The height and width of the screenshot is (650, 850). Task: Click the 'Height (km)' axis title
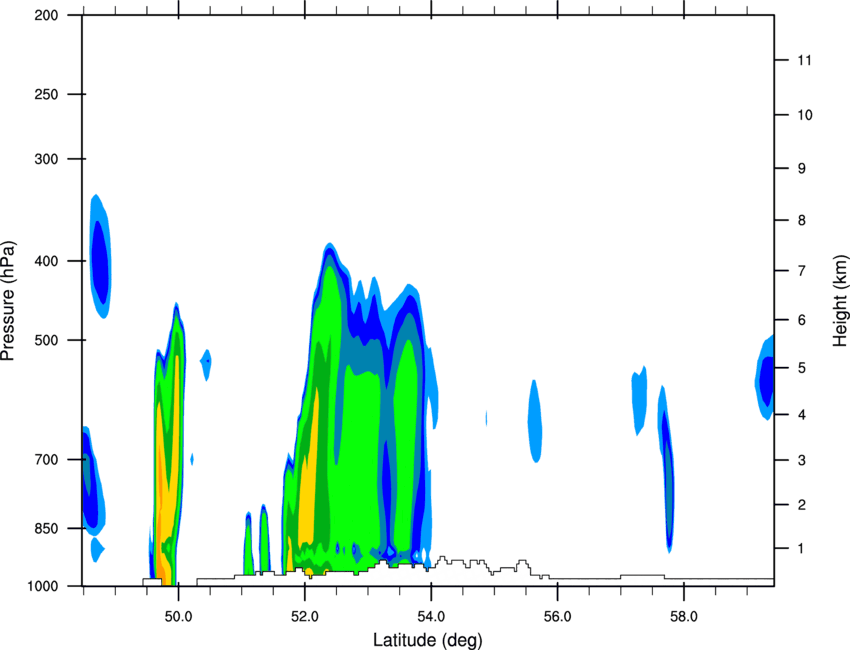(840, 301)
